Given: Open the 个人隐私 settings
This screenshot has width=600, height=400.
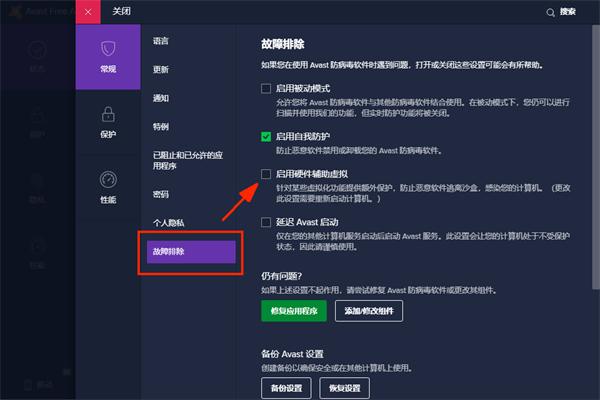Looking at the screenshot, I should point(168,222).
